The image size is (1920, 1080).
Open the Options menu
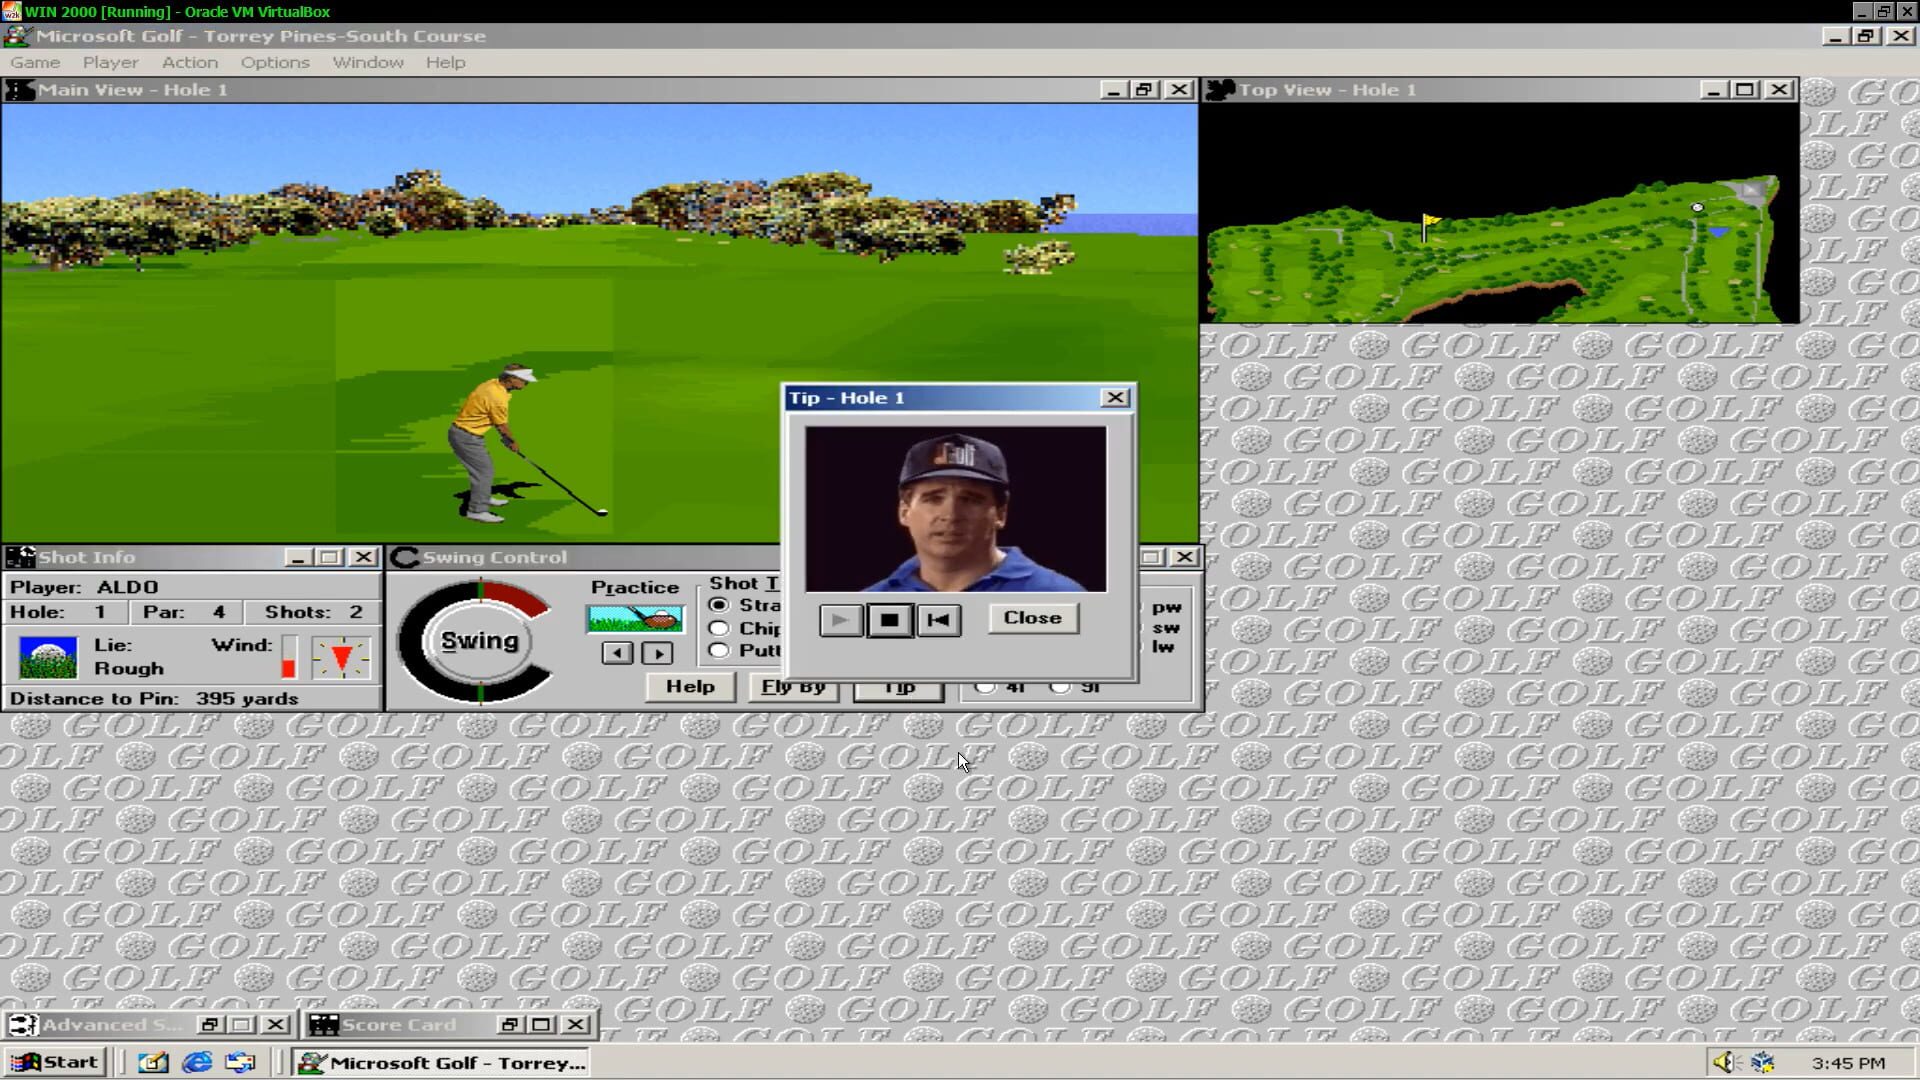coord(274,62)
